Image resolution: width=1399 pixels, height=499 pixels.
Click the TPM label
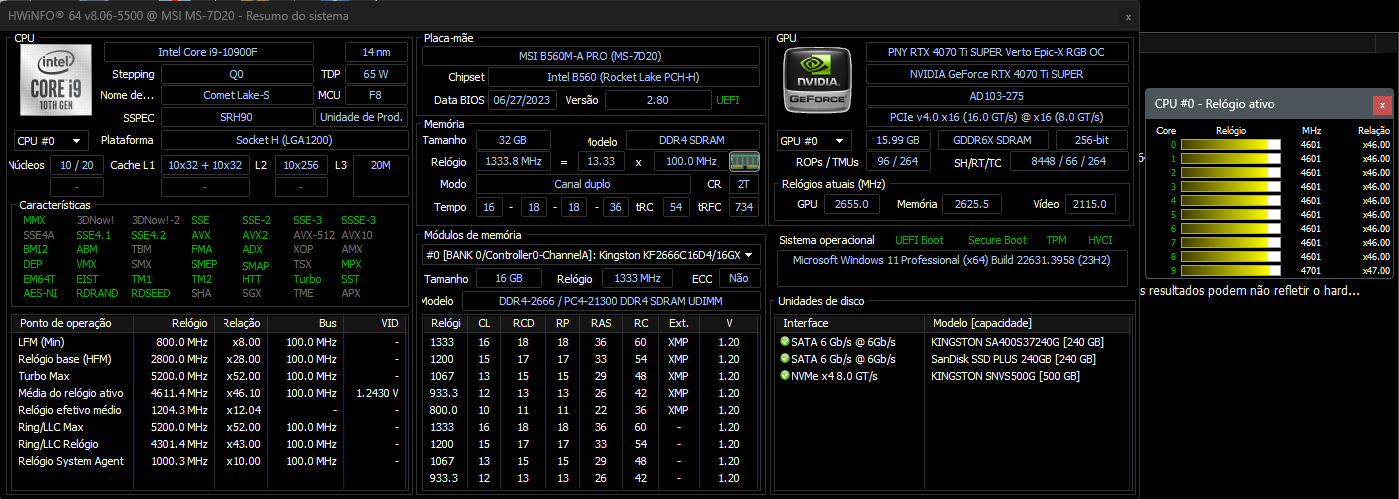(x=1056, y=240)
